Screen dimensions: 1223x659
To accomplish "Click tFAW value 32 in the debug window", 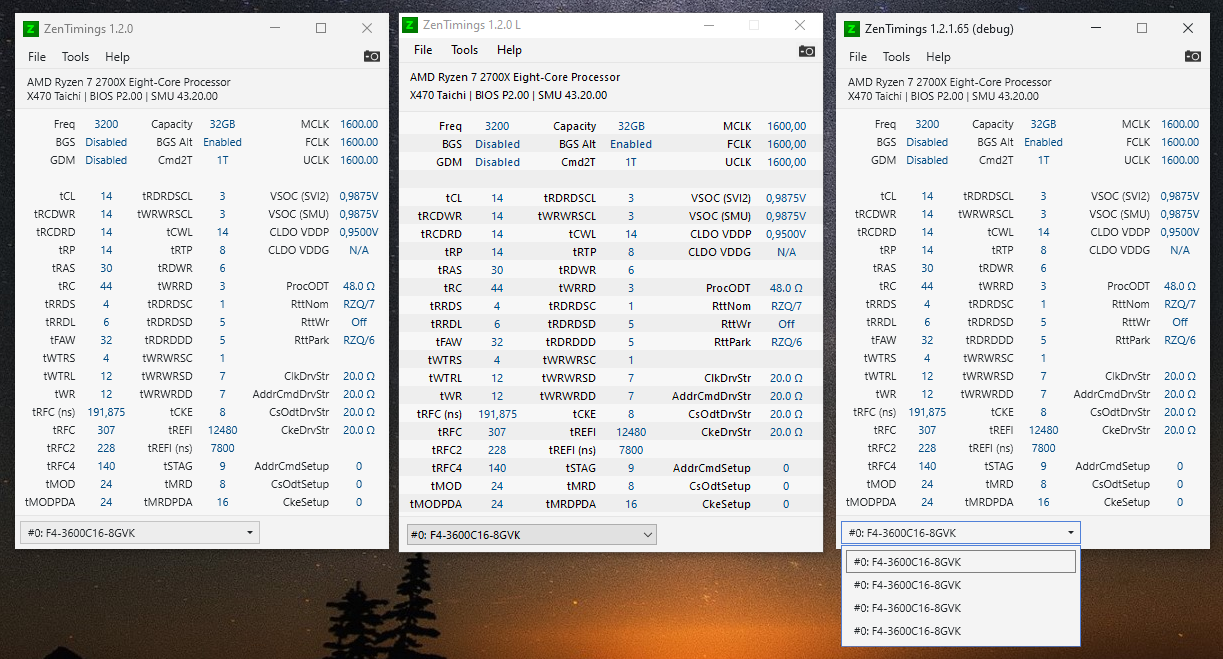I will click(927, 340).
